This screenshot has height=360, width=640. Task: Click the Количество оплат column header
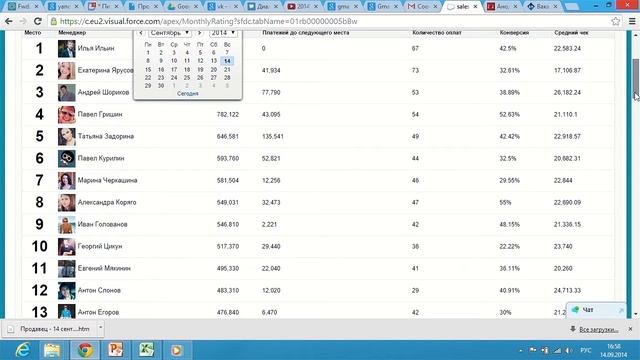point(437,33)
